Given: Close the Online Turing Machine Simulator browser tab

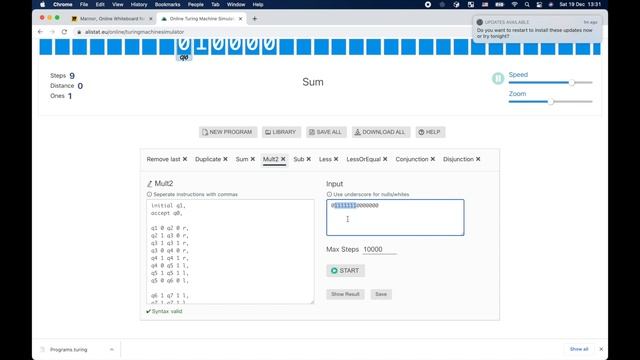Looking at the screenshot, I should (x=240, y=19).
